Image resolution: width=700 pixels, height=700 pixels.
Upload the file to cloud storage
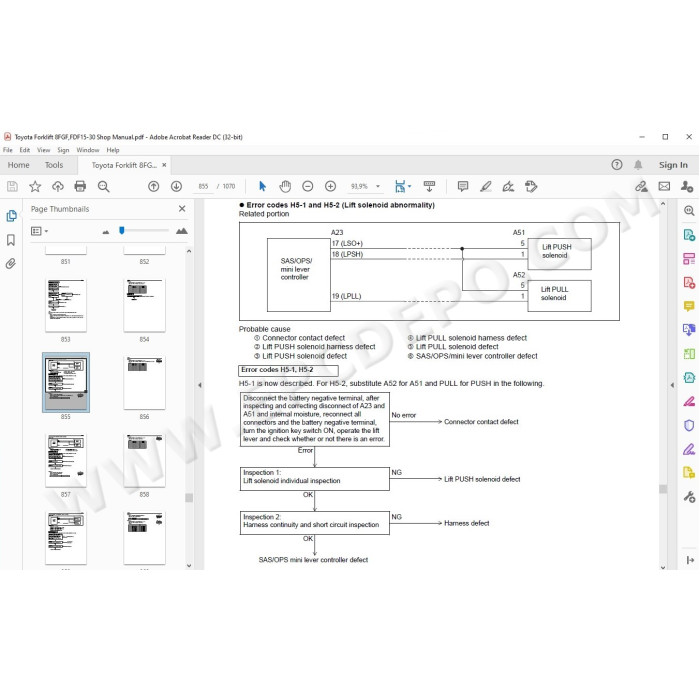tap(58, 186)
